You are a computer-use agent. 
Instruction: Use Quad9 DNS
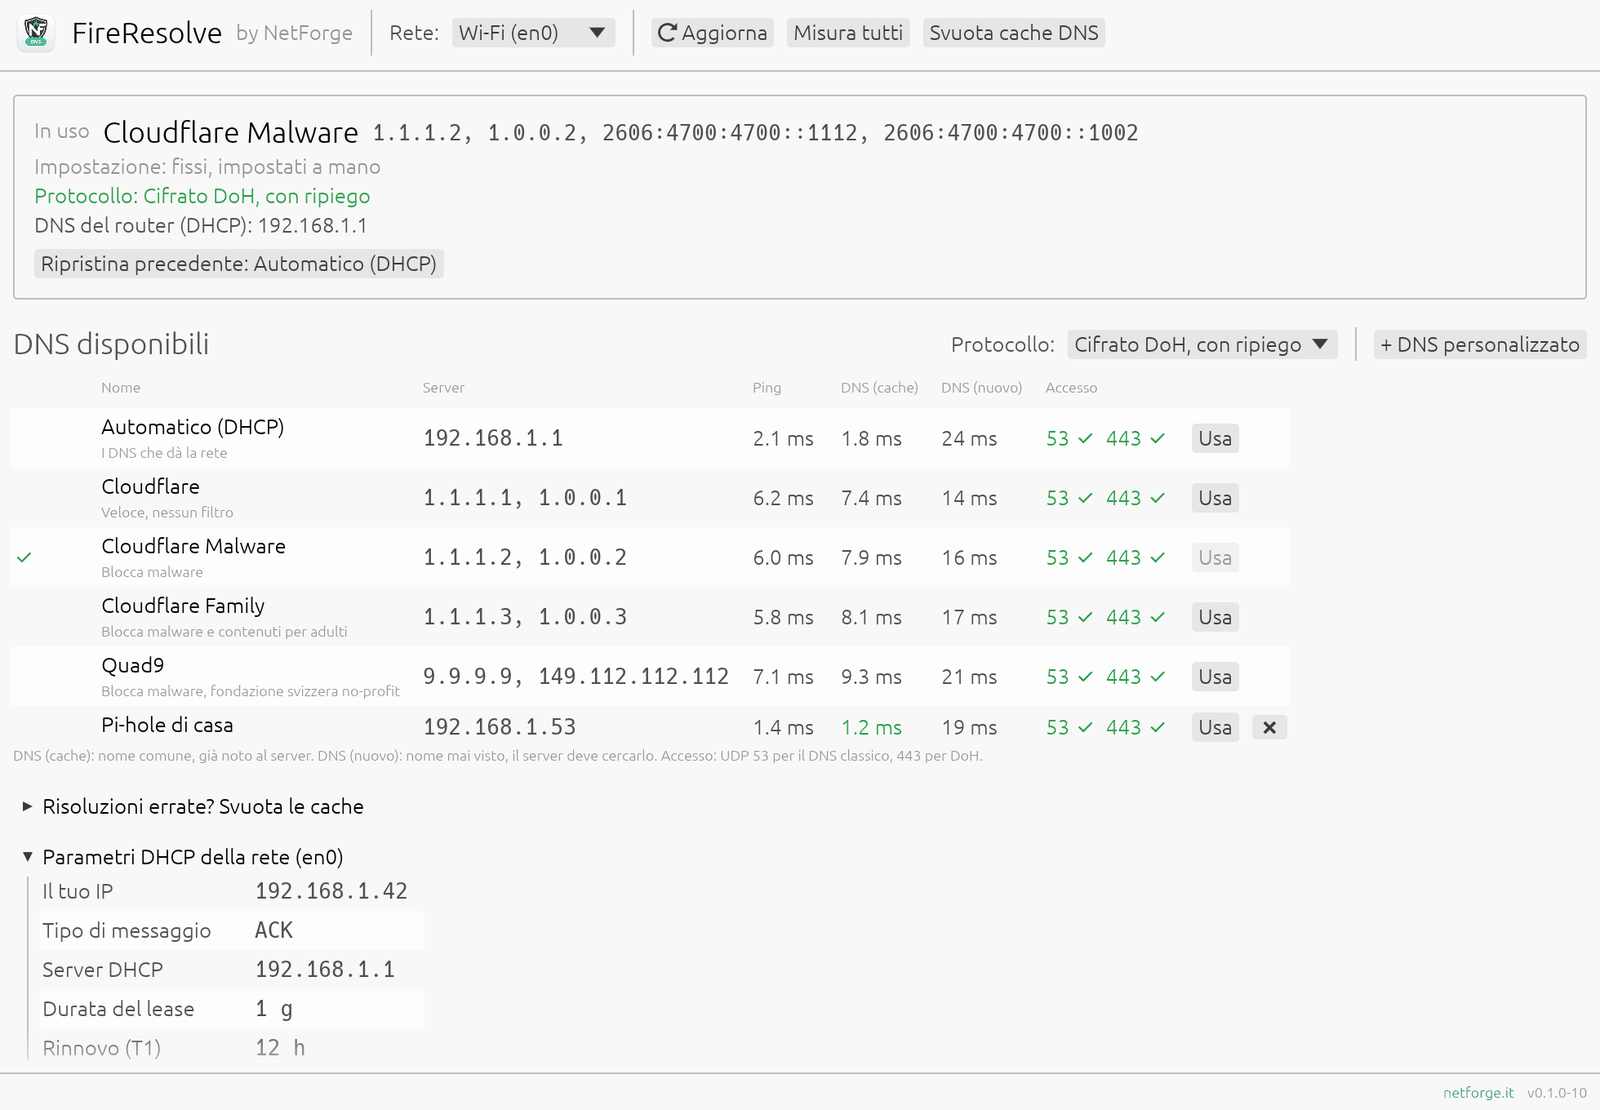pos(1215,677)
